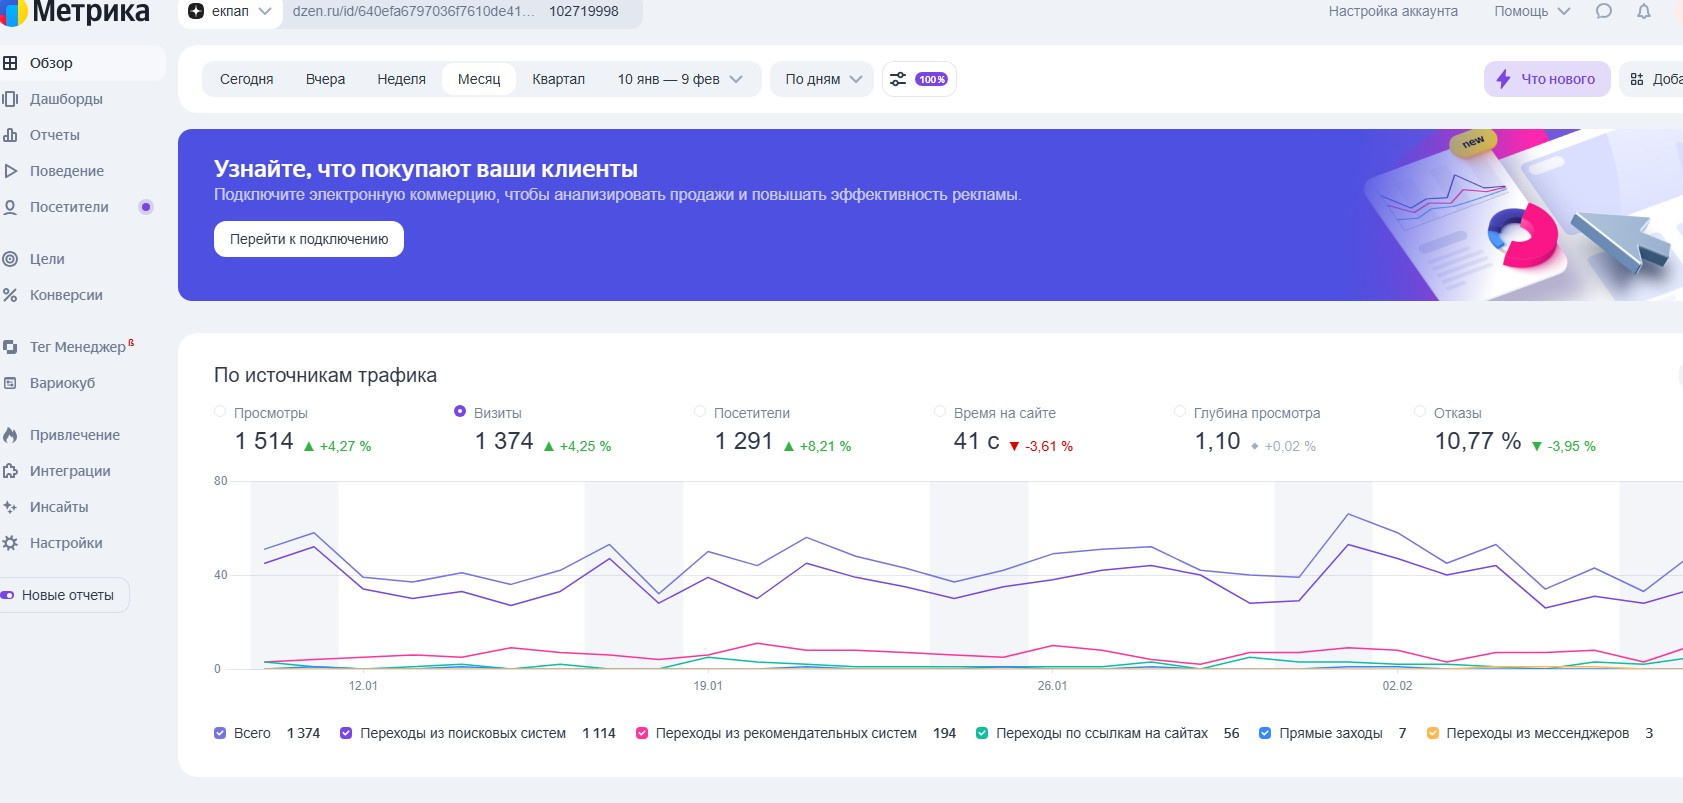The height and width of the screenshot is (803, 1683).
Task: Open Отчеты bar chart icon
Action: tap(11, 135)
